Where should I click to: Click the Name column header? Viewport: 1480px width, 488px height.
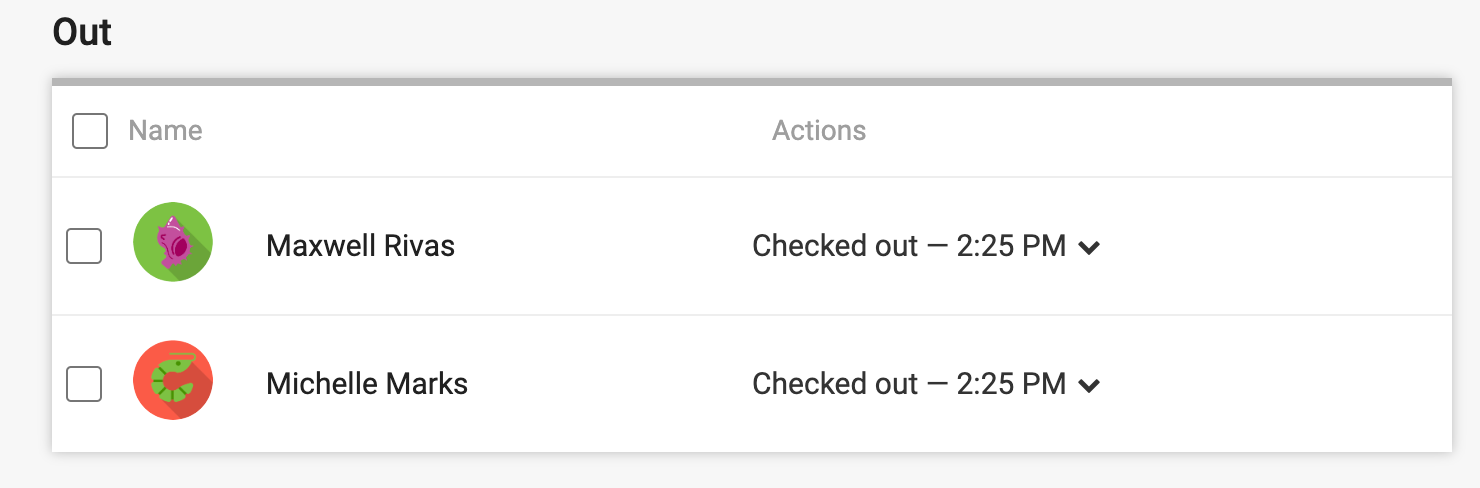166,131
